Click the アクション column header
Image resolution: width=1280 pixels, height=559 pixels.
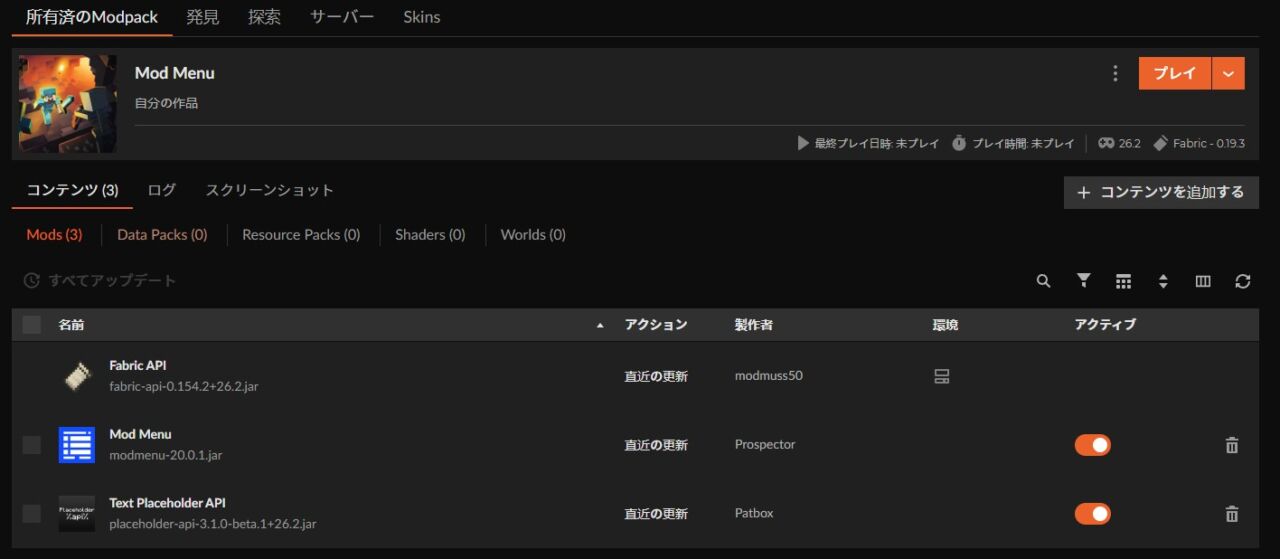tap(656, 325)
